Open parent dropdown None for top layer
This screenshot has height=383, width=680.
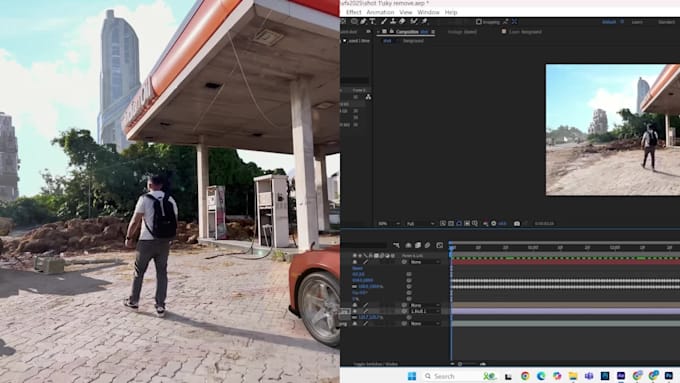click(x=424, y=262)
